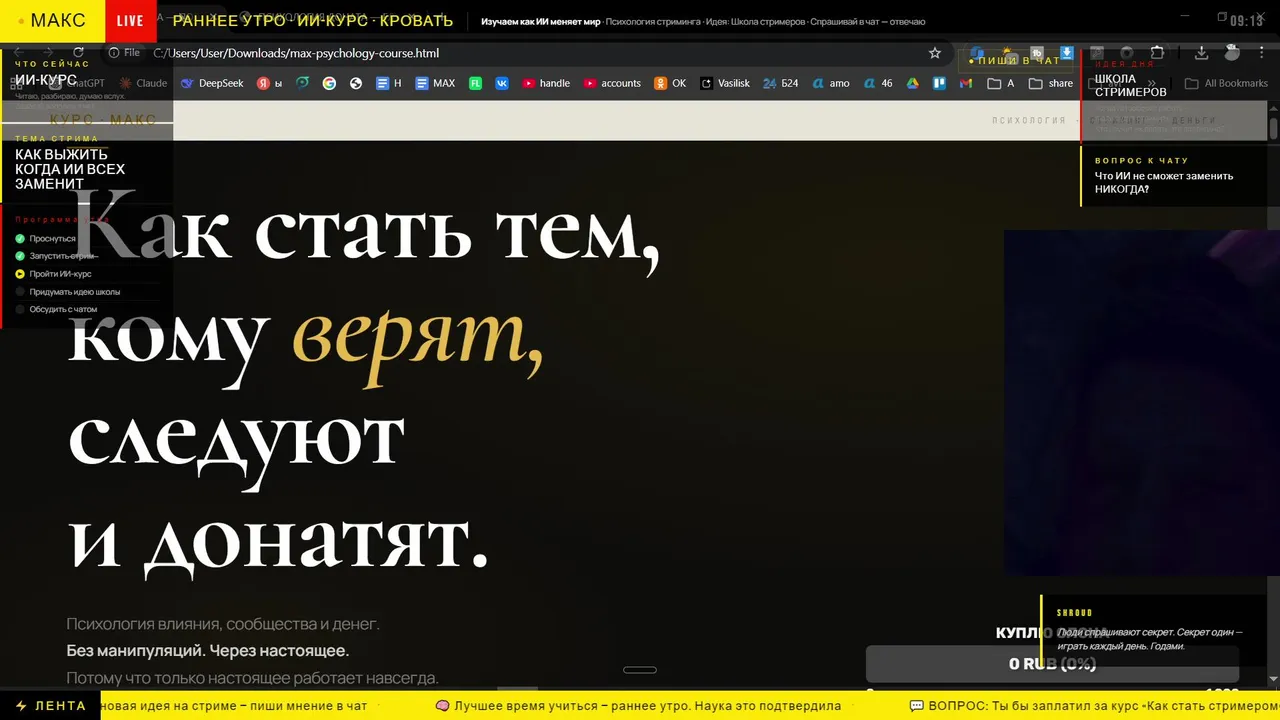
Task: Open the amo bookmark
Action: [831, 83]
